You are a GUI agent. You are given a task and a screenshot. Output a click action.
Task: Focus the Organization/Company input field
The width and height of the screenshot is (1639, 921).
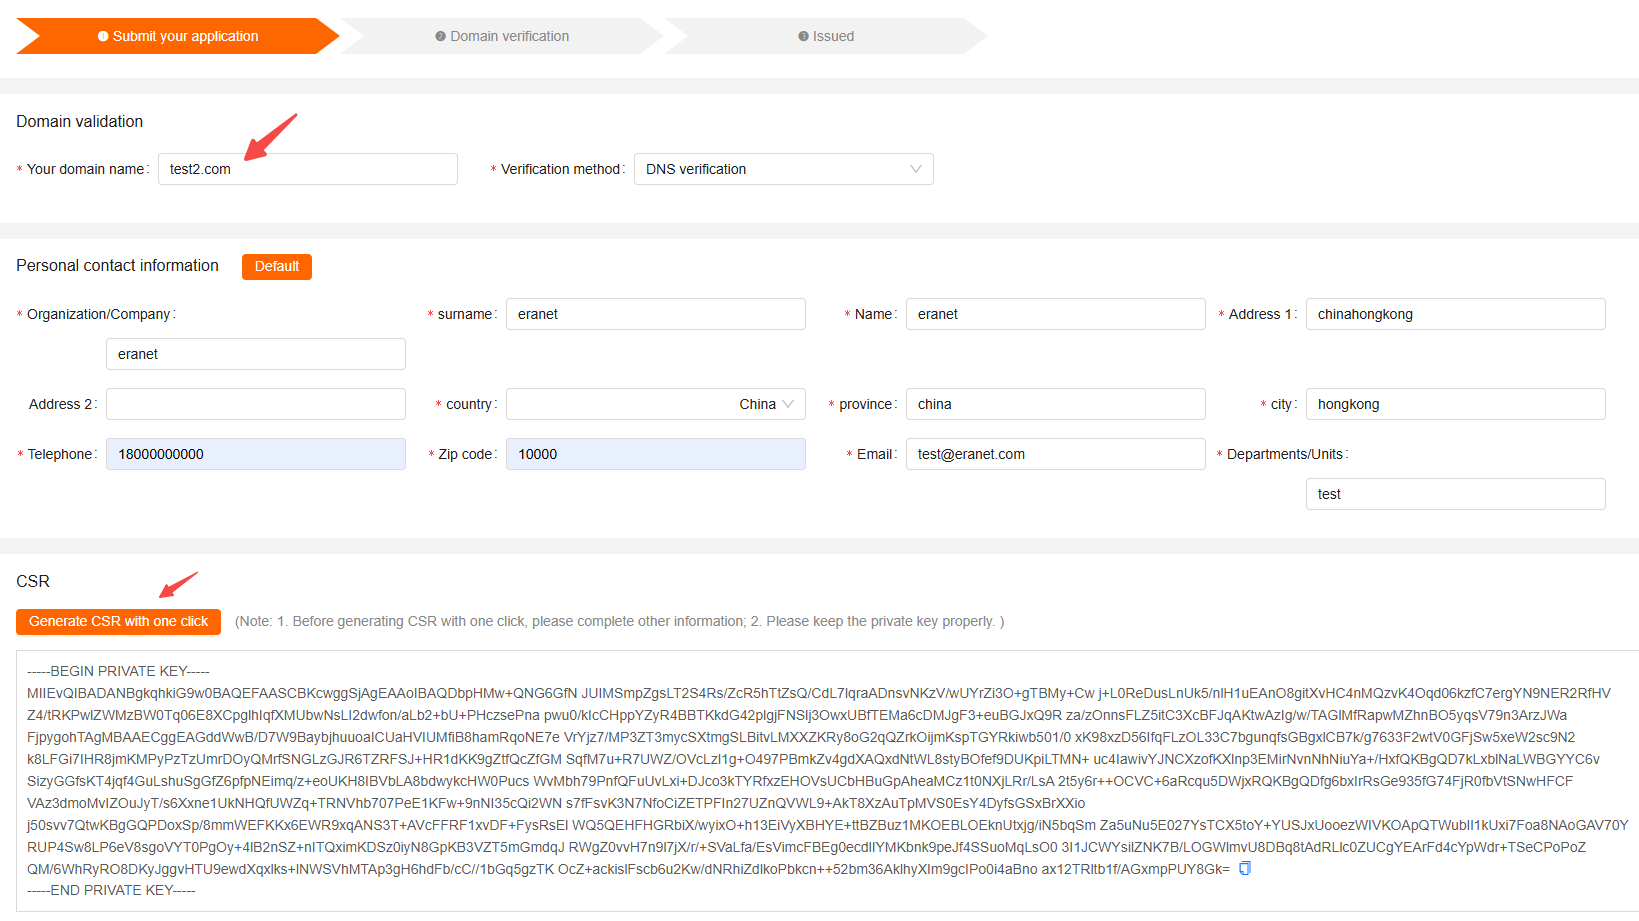tap(255, 354)
